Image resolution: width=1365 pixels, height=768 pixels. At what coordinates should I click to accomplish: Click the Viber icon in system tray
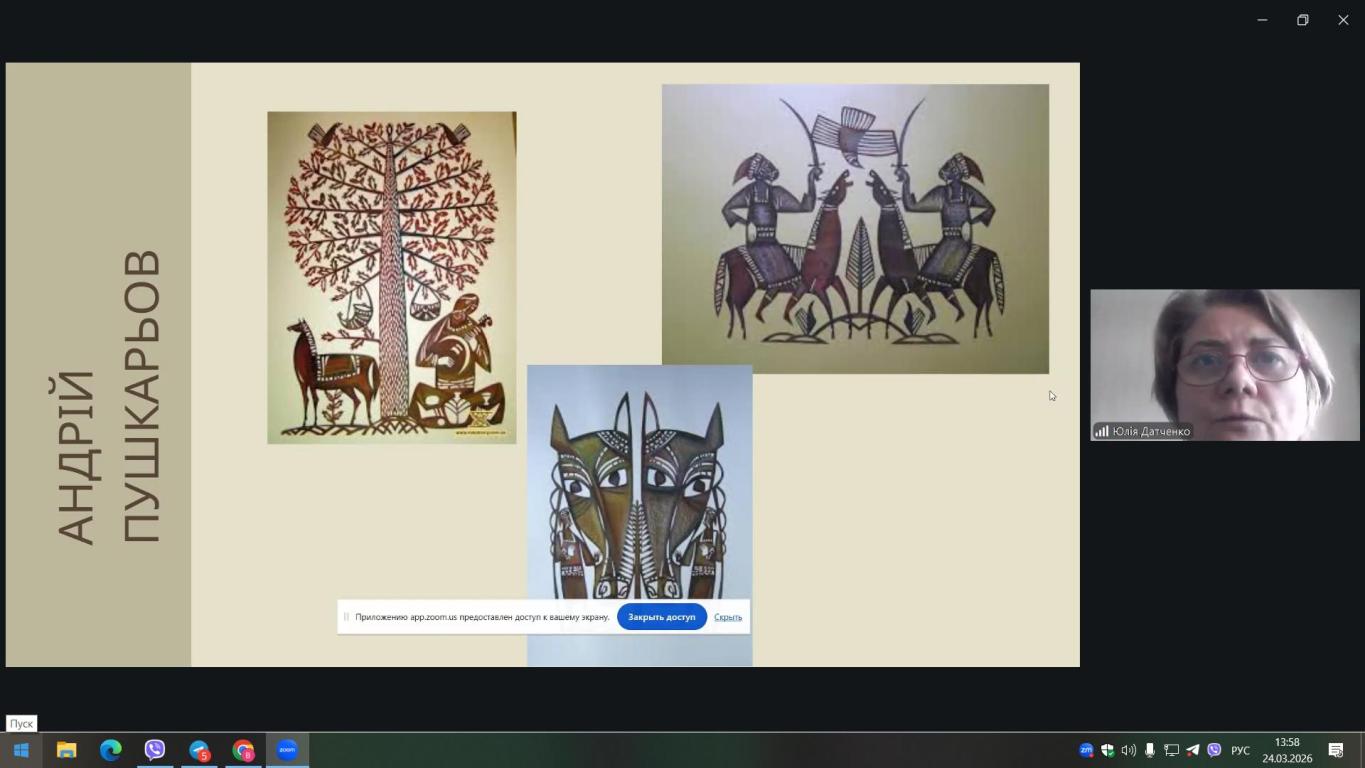[x=1214, y=750]
